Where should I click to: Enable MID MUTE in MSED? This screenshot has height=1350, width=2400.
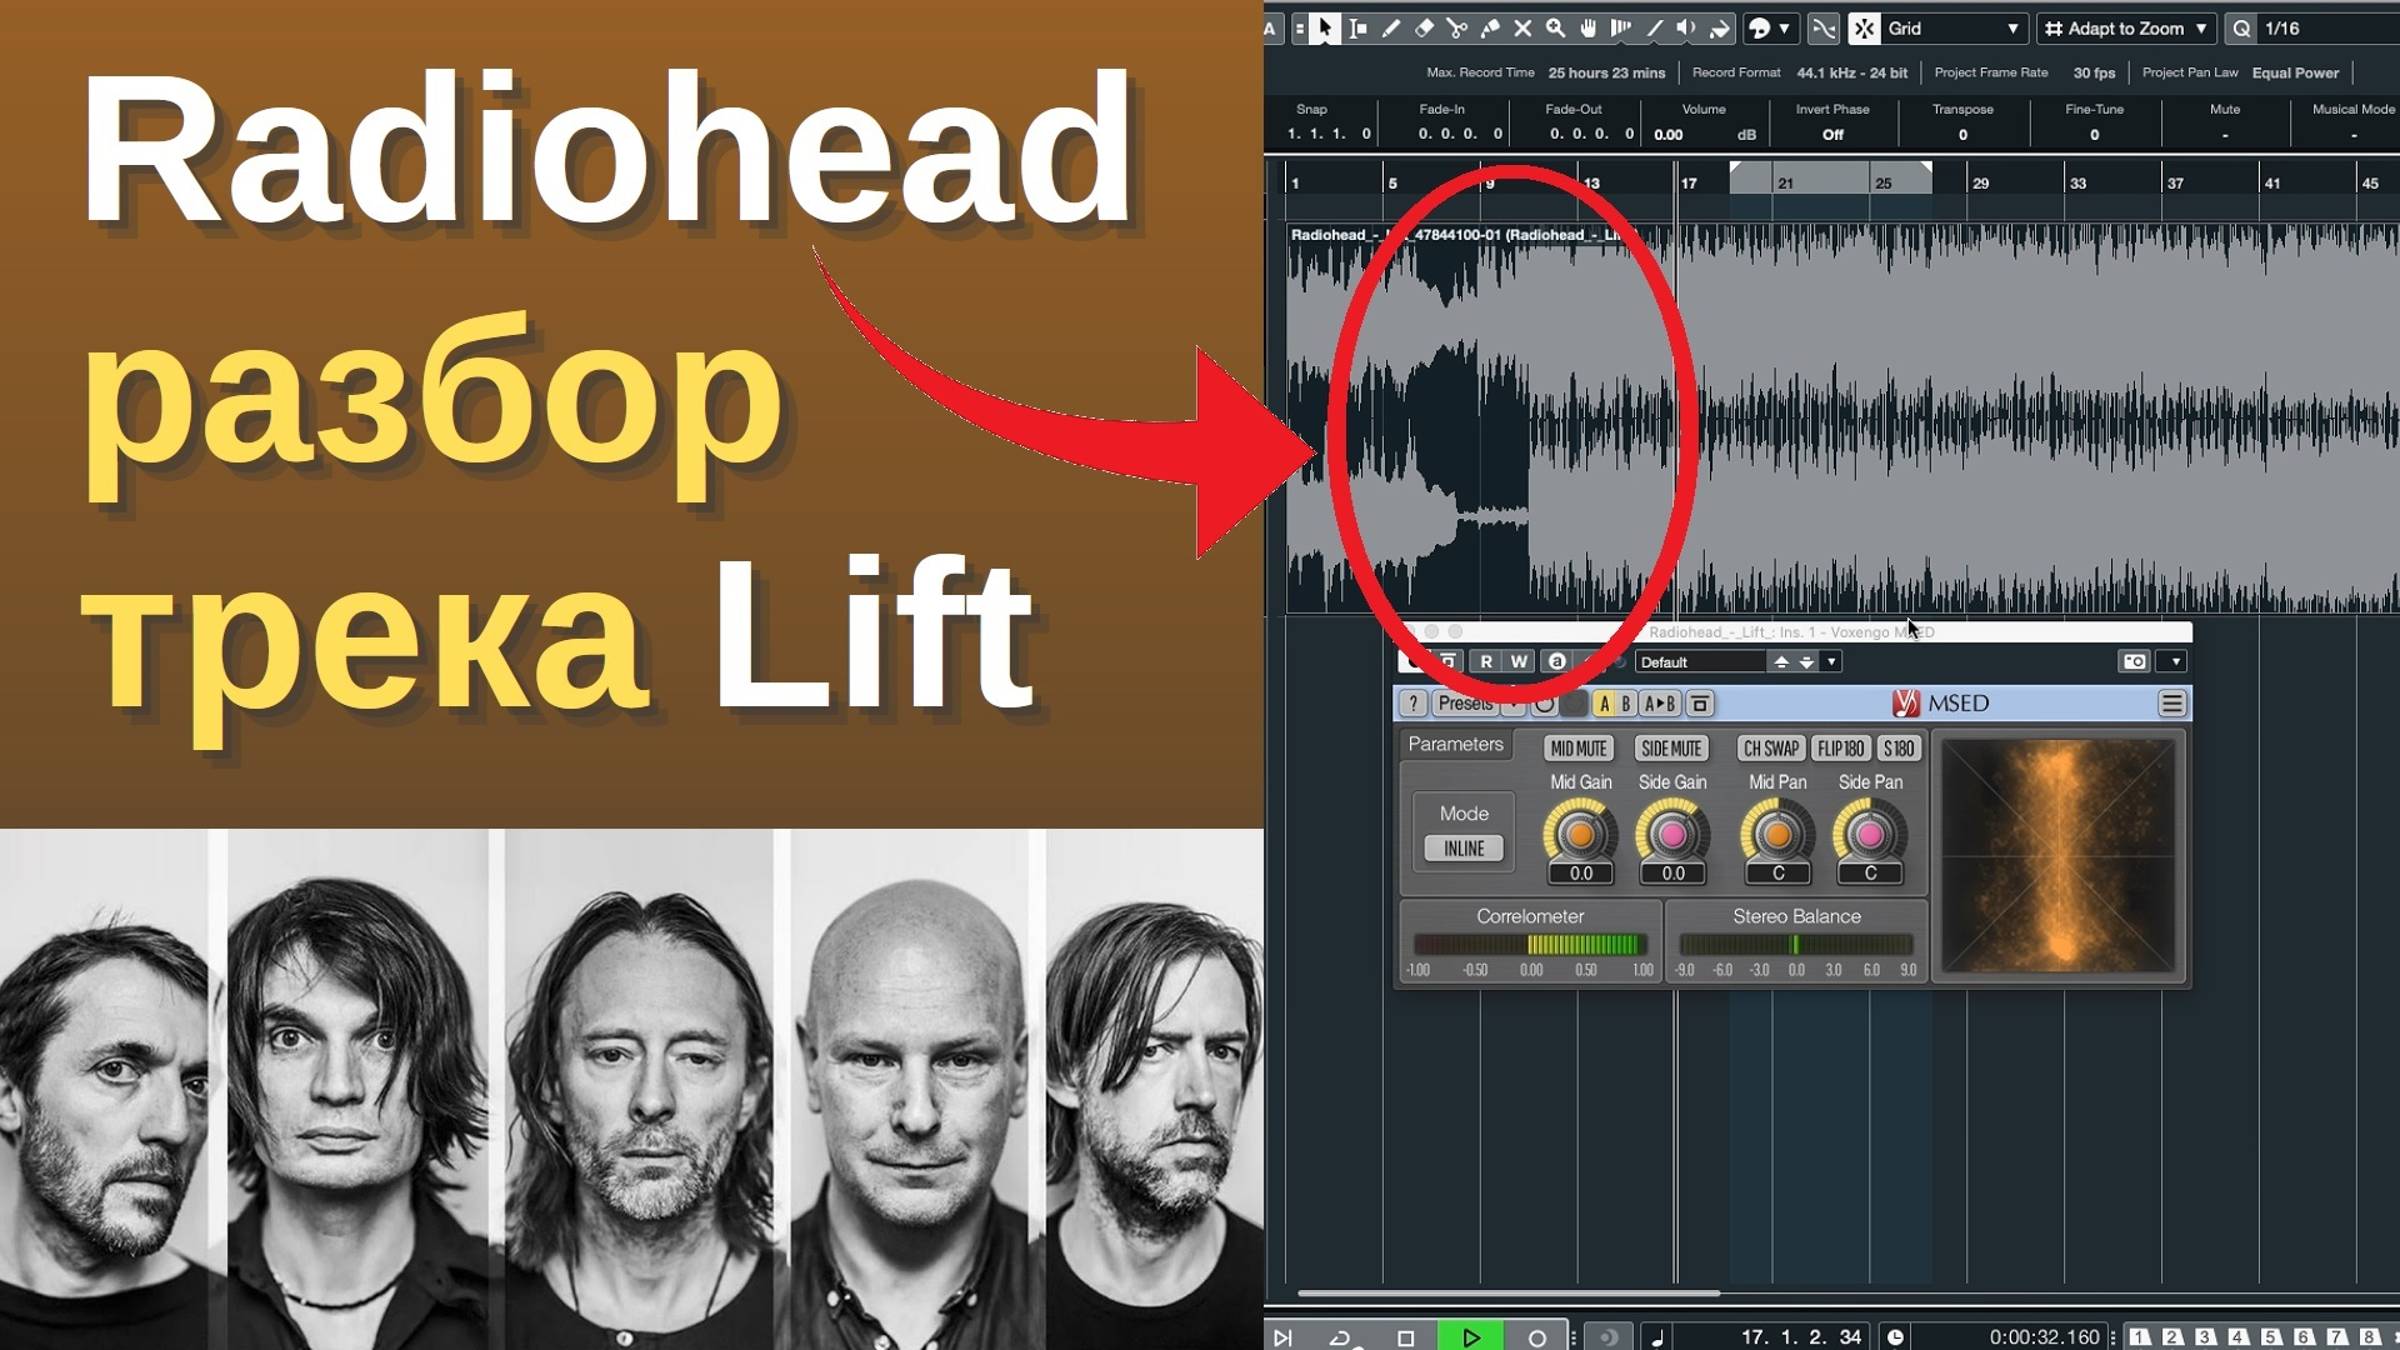coord(1579,748)
